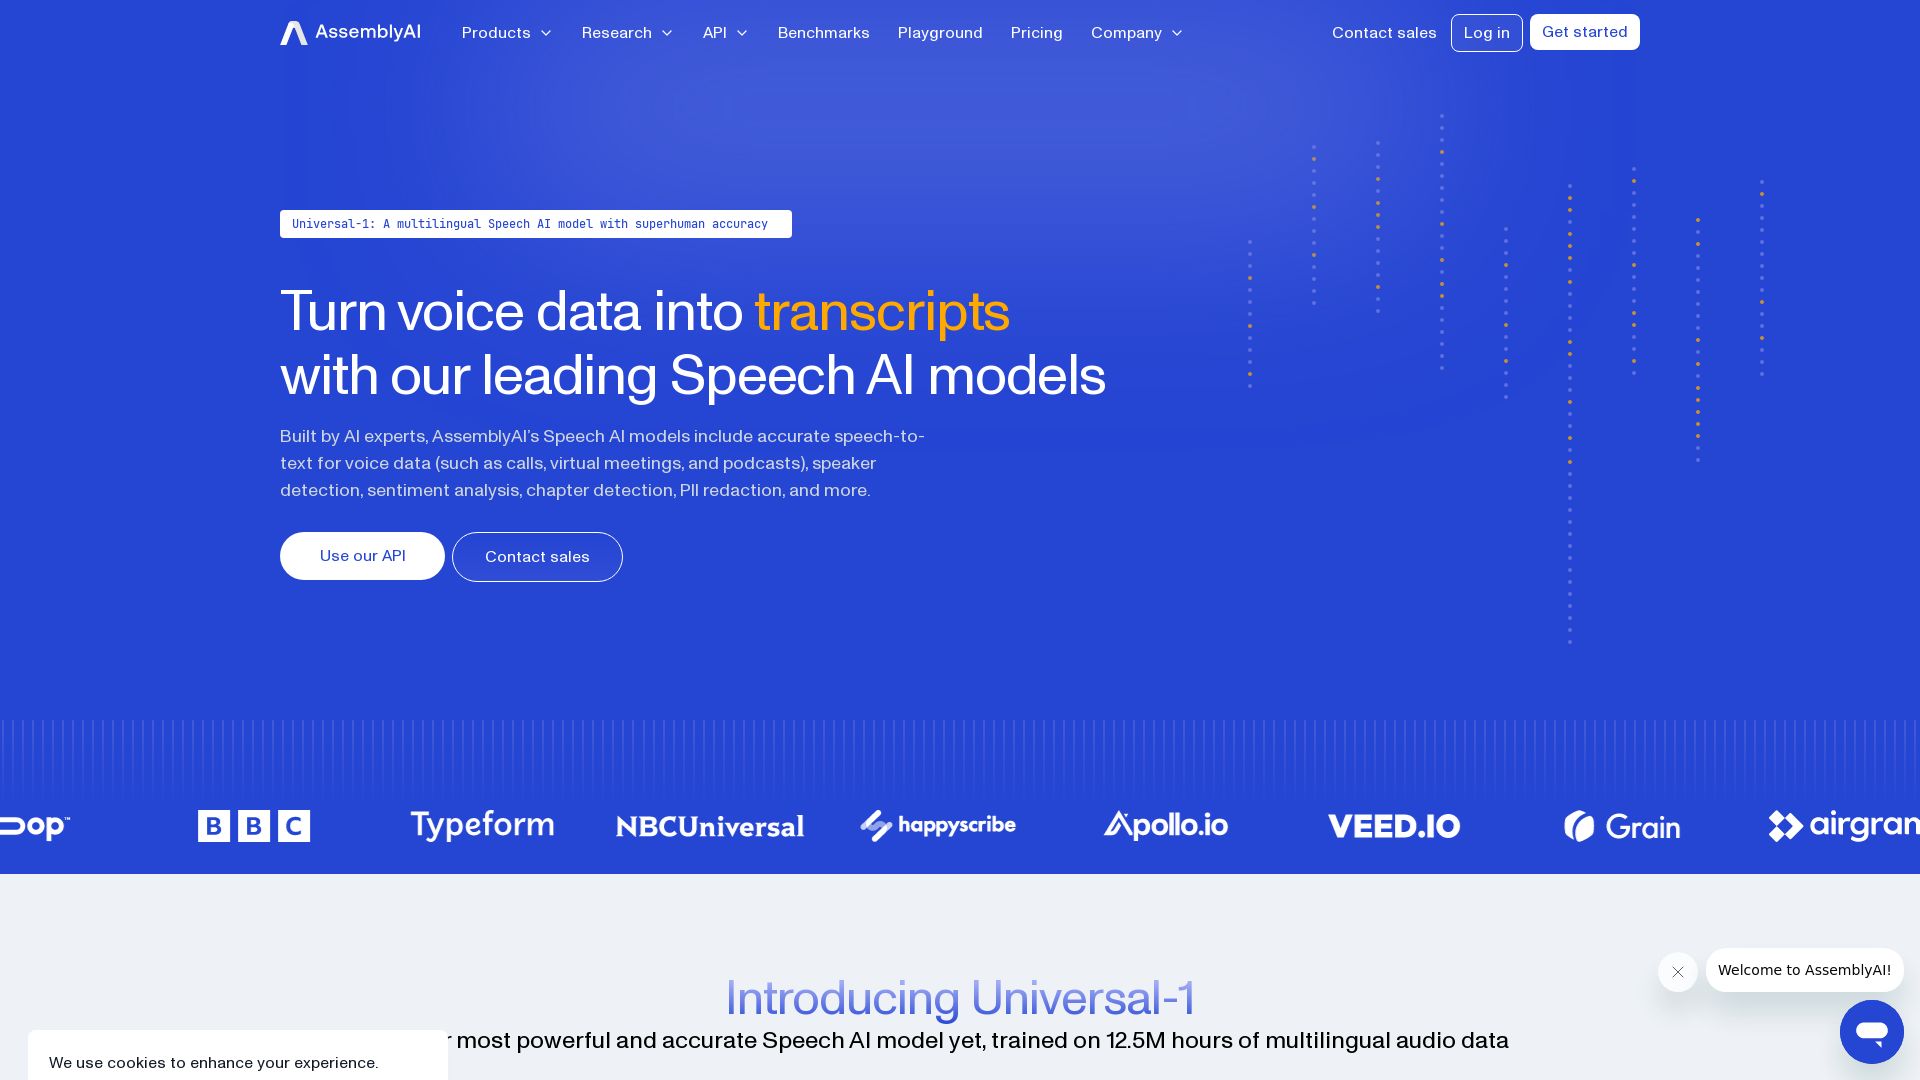Click the chat button icon bottom right
This screenshot has height=1080, width=1920.
1871,1031
